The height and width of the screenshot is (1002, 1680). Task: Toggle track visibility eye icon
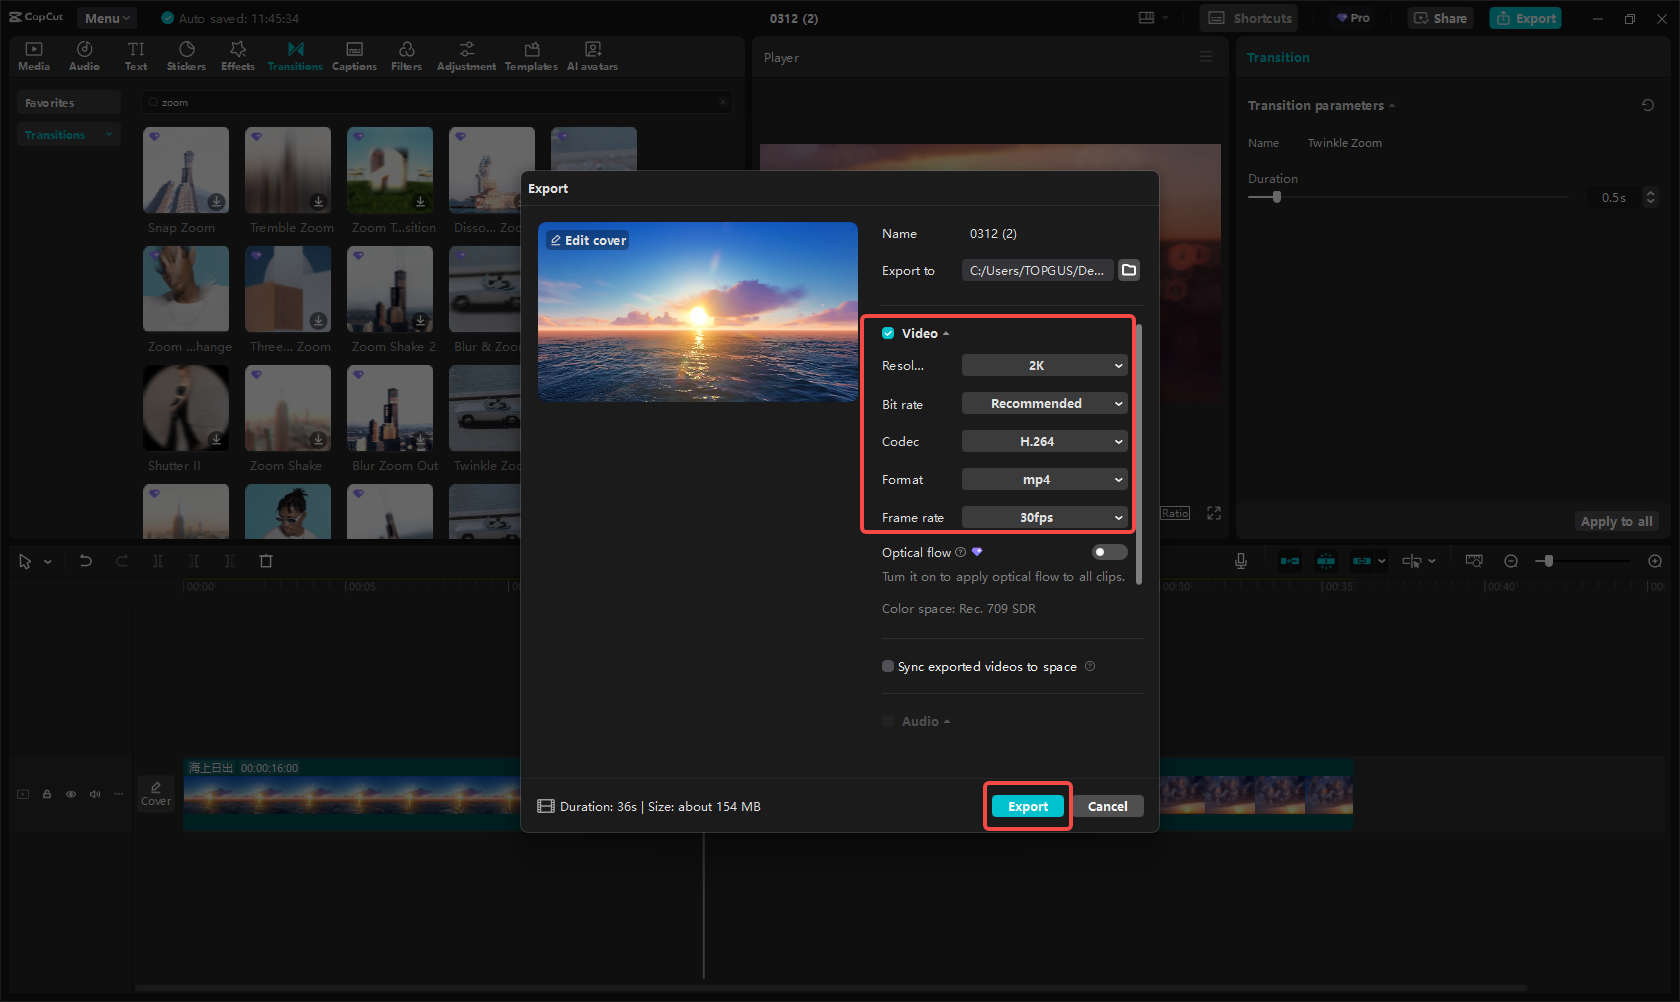click(71, 794)
